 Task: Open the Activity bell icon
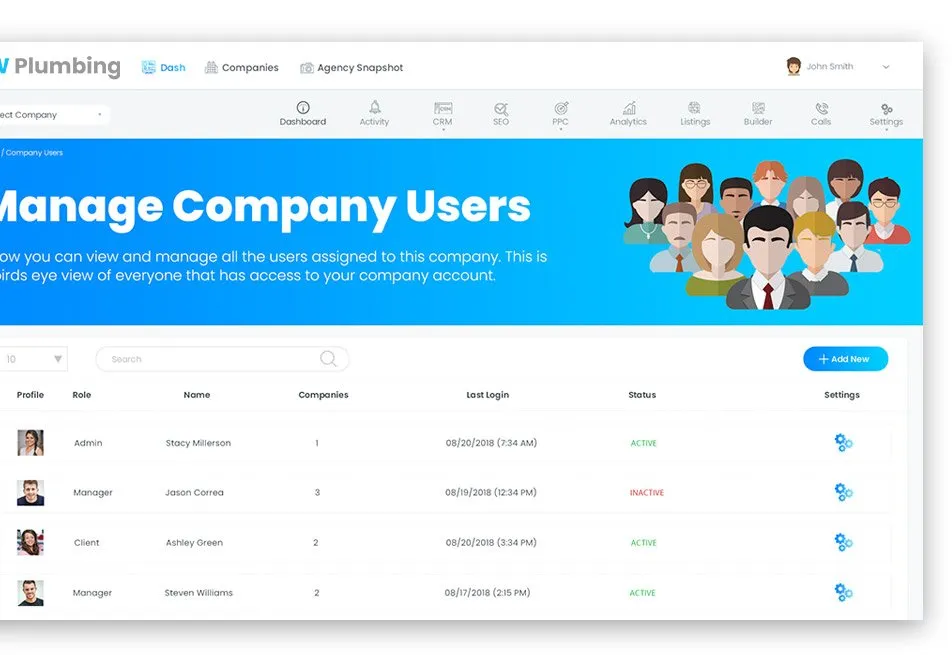click(x=375, y=107)
